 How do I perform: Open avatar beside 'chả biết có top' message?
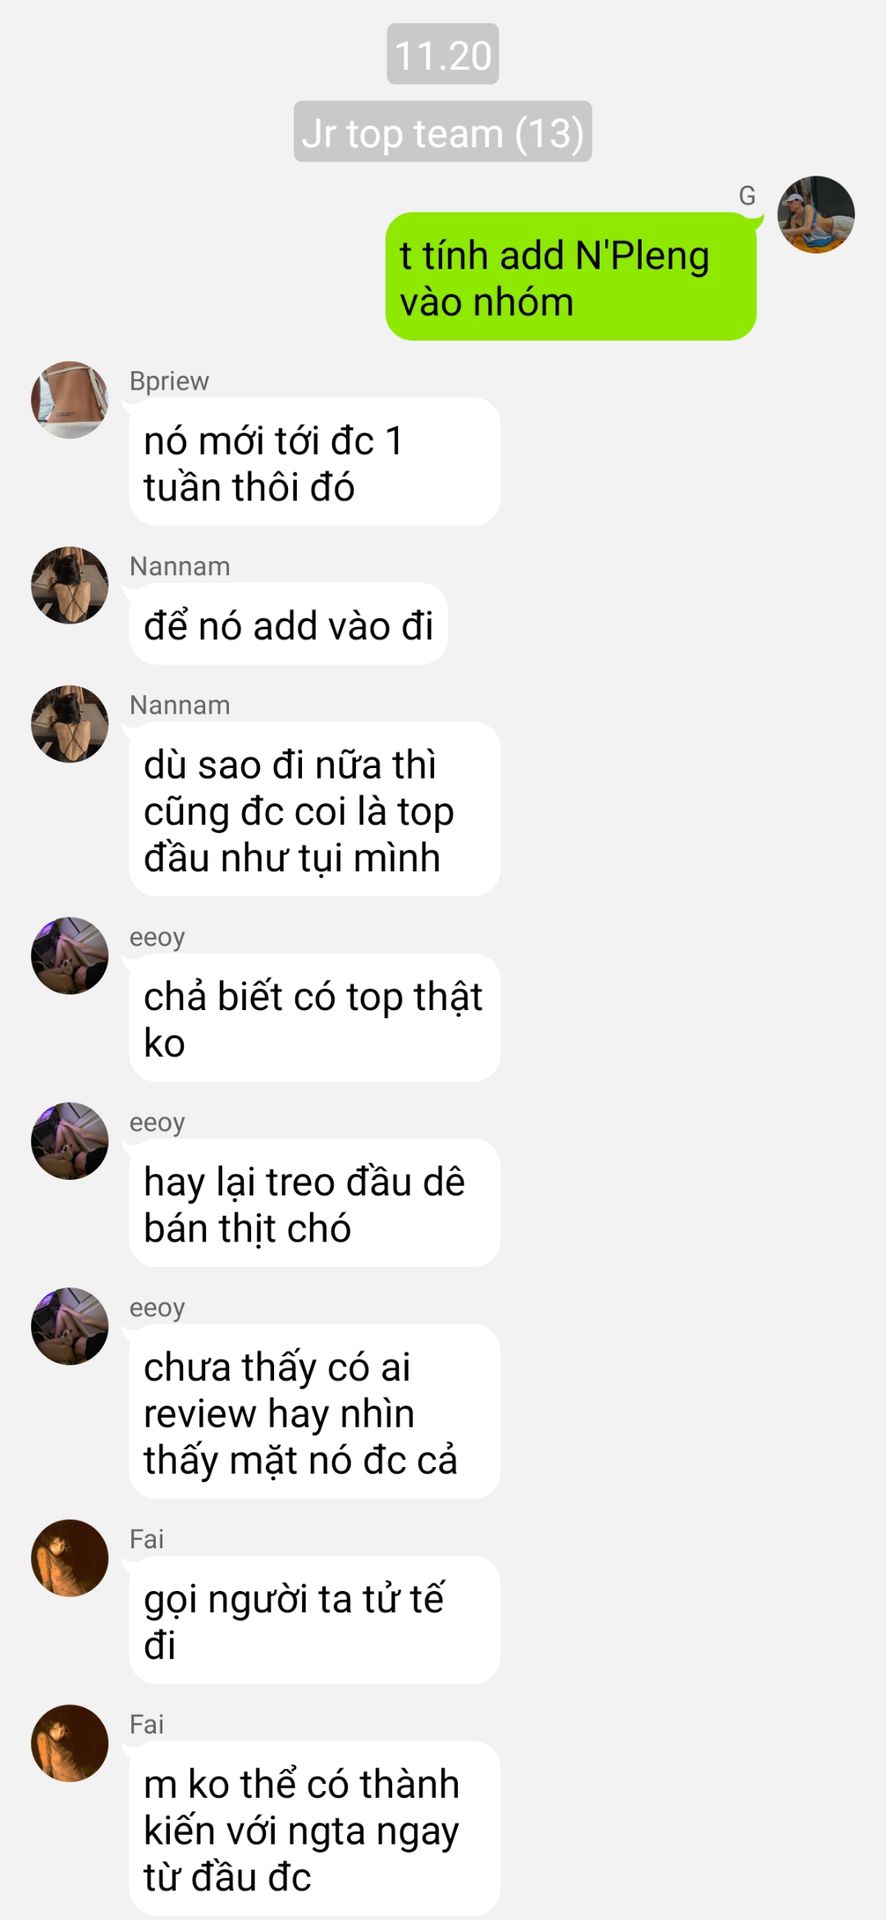[70, 956]
